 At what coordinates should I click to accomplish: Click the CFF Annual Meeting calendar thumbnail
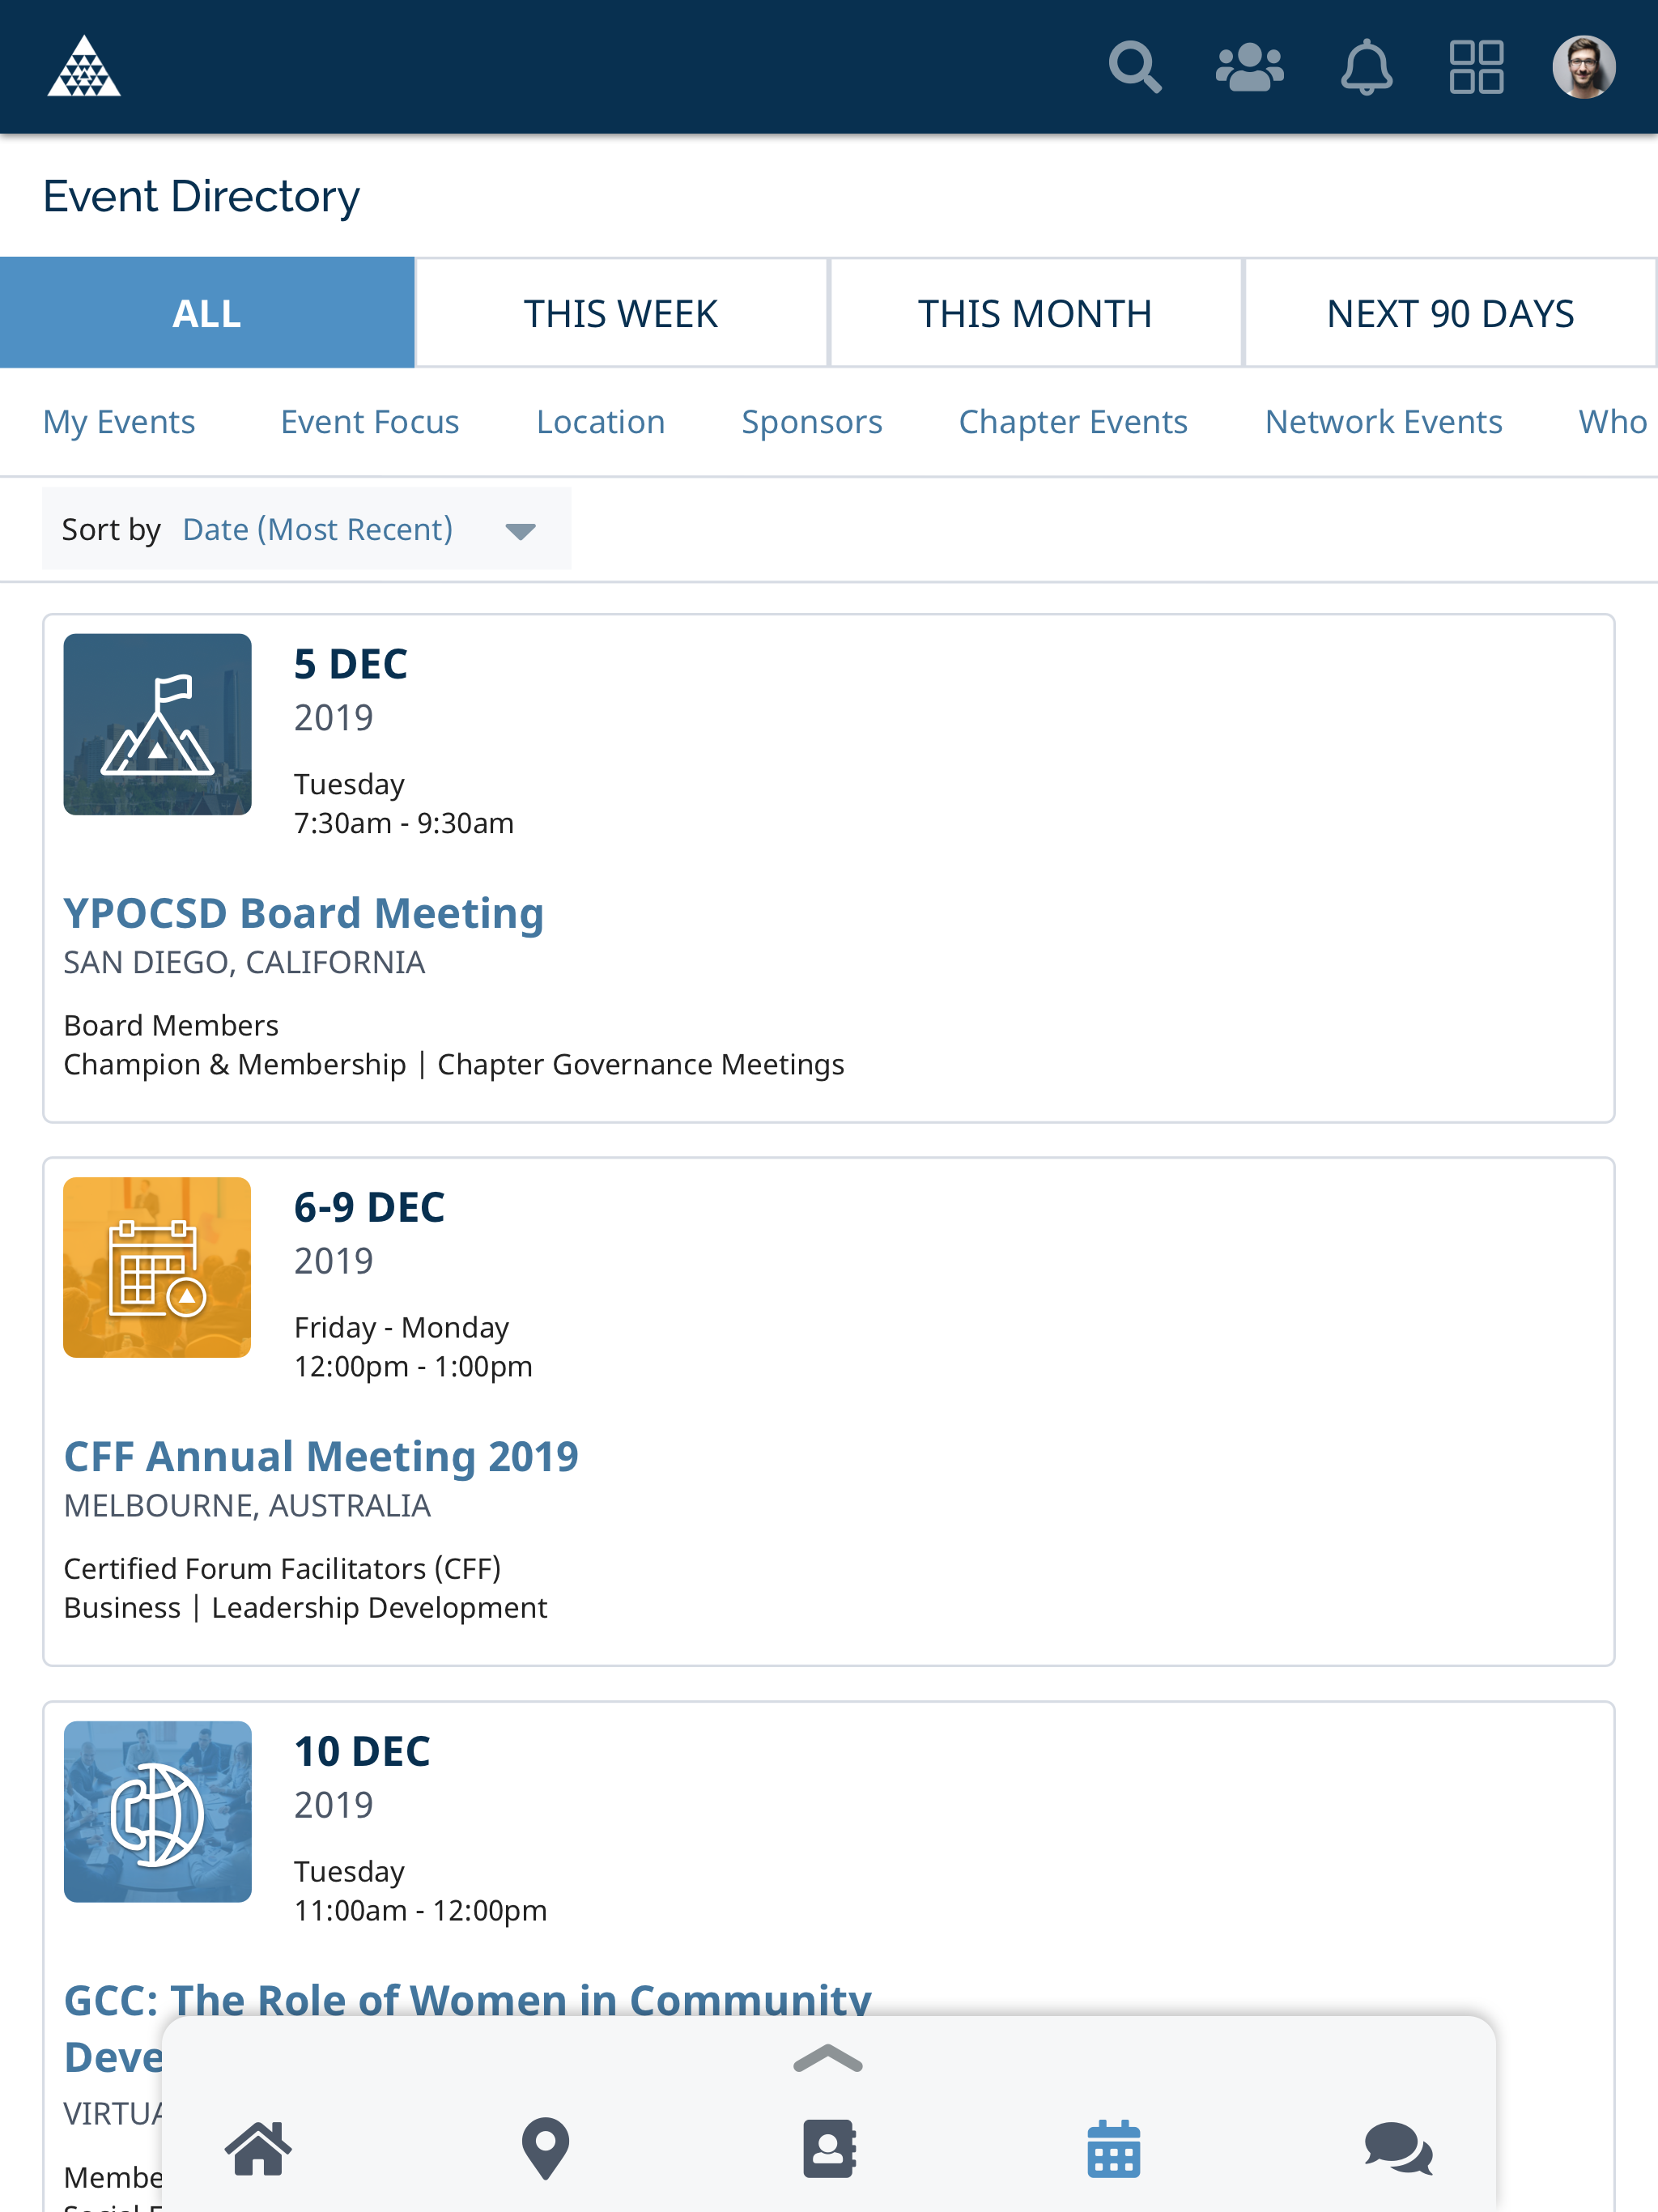158,1267
